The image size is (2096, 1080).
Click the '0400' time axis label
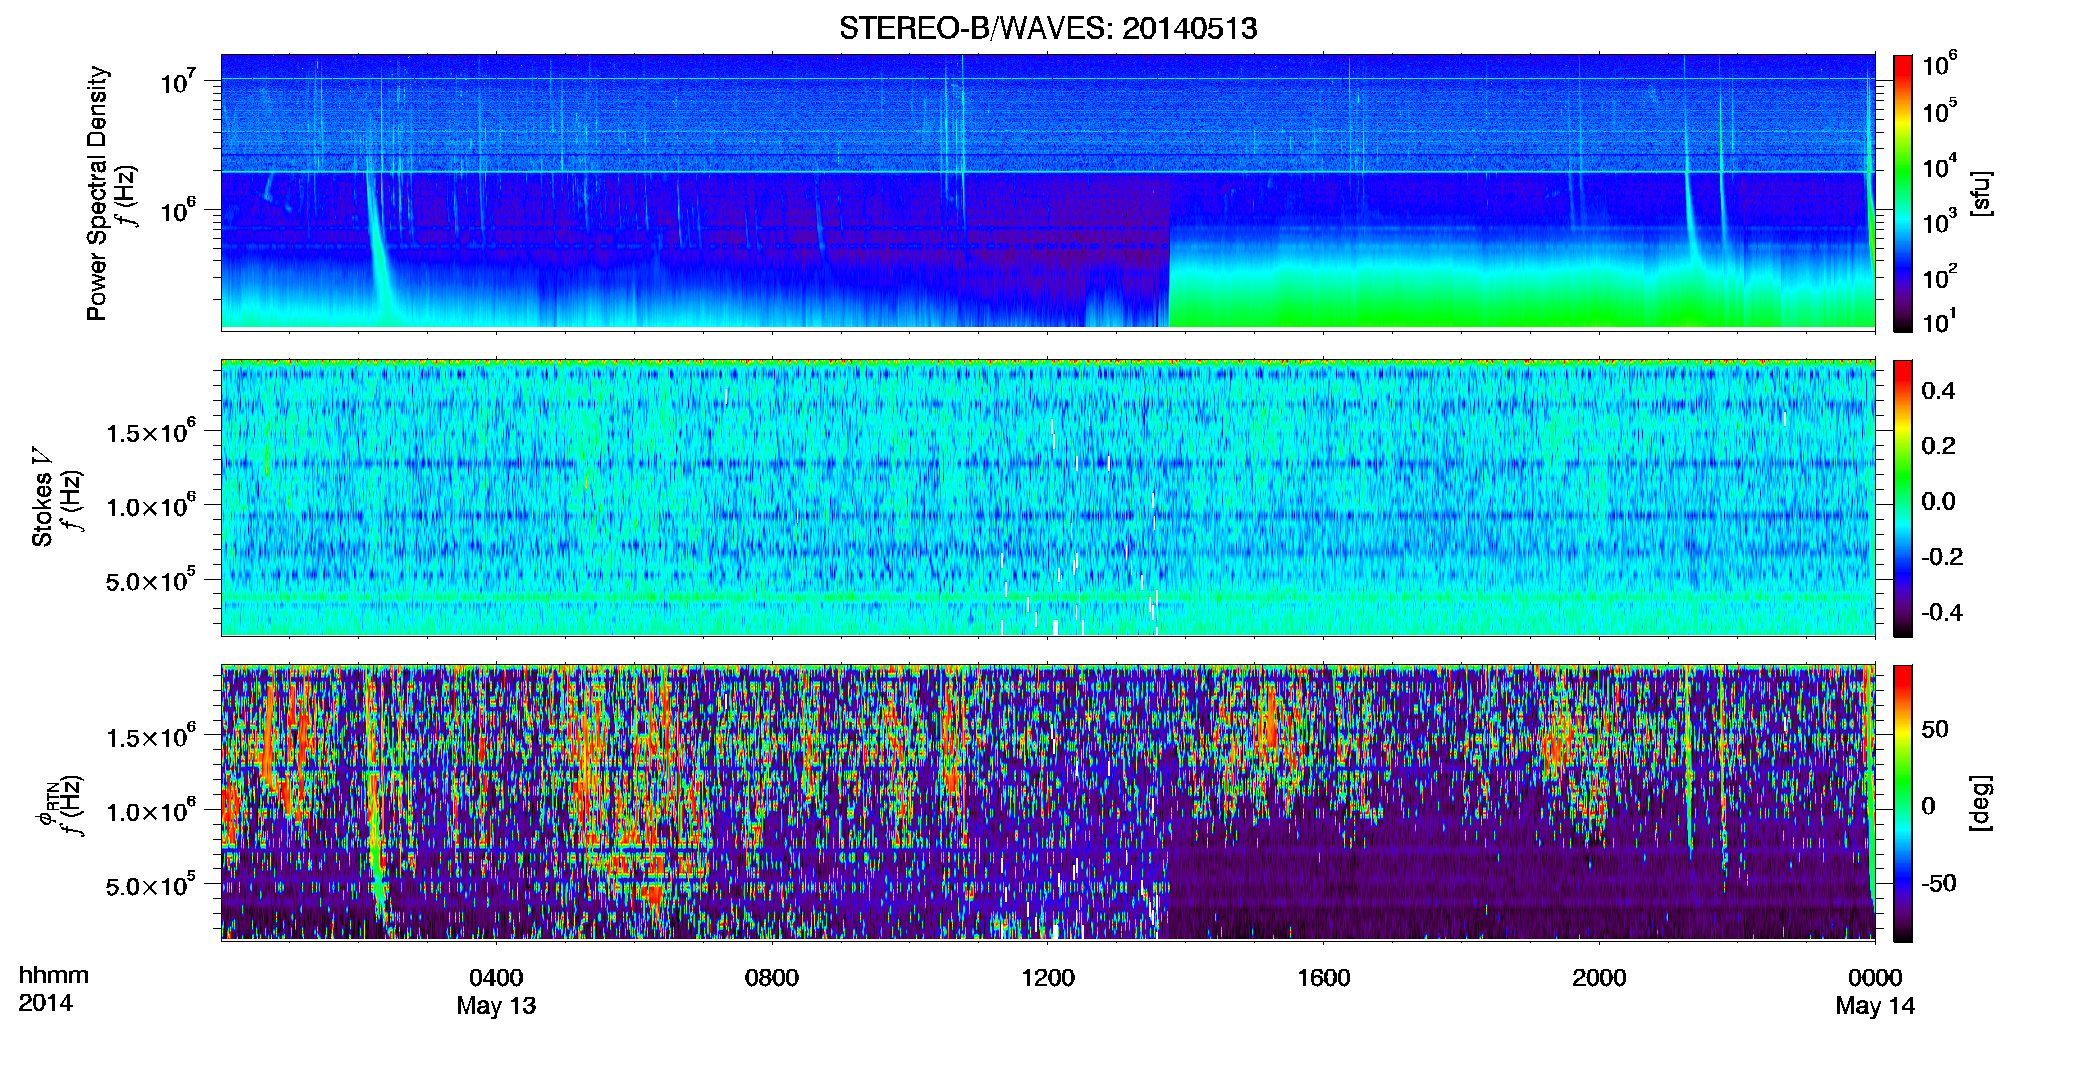point(496,978)
